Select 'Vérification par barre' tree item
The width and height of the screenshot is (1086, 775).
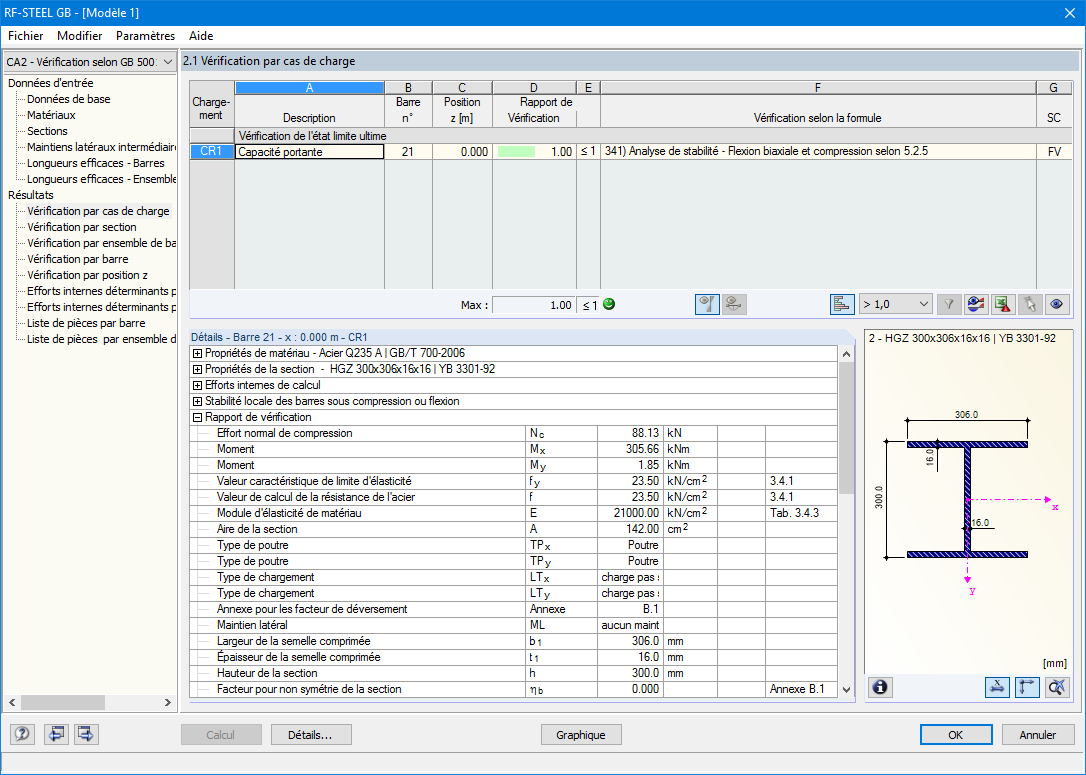point(78,259)
